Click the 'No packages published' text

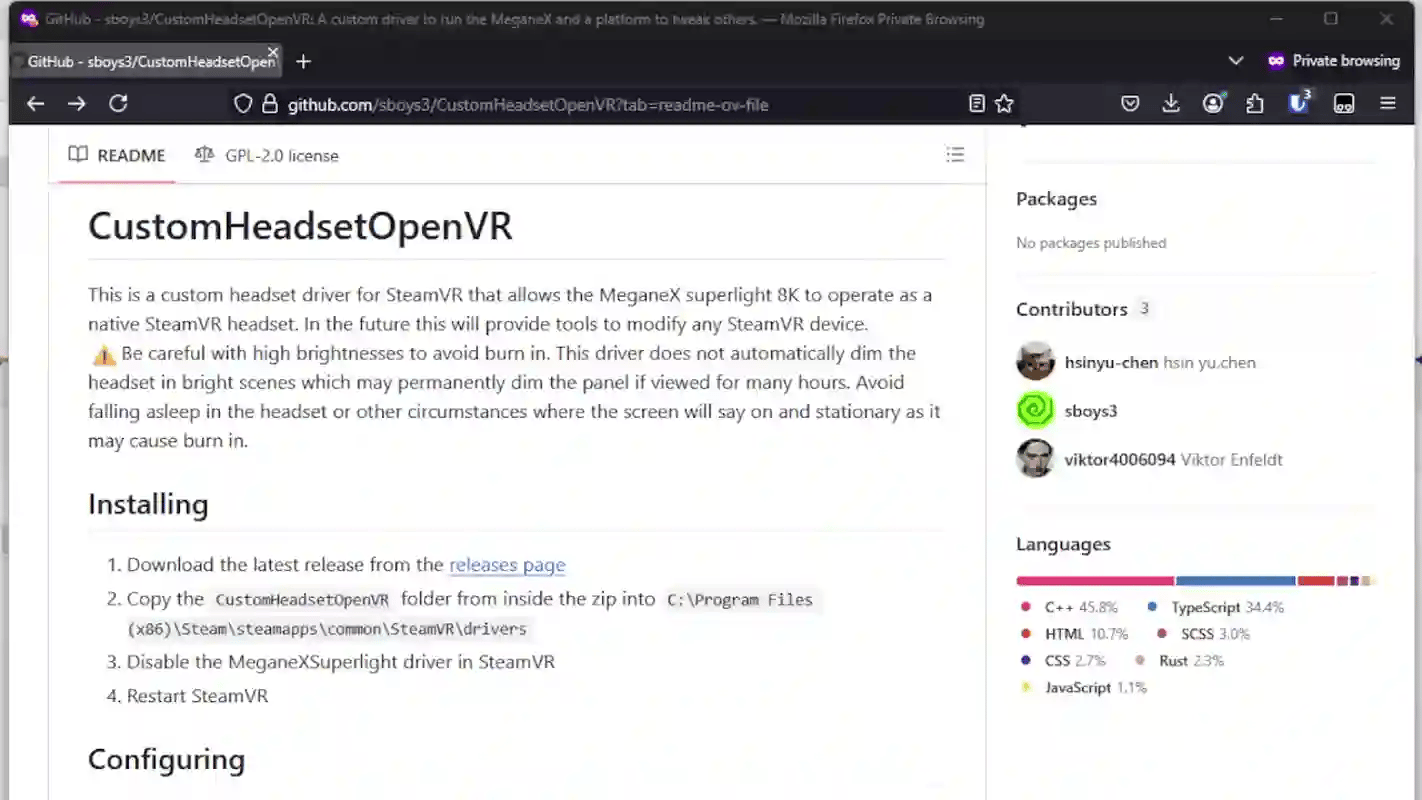1091,243
